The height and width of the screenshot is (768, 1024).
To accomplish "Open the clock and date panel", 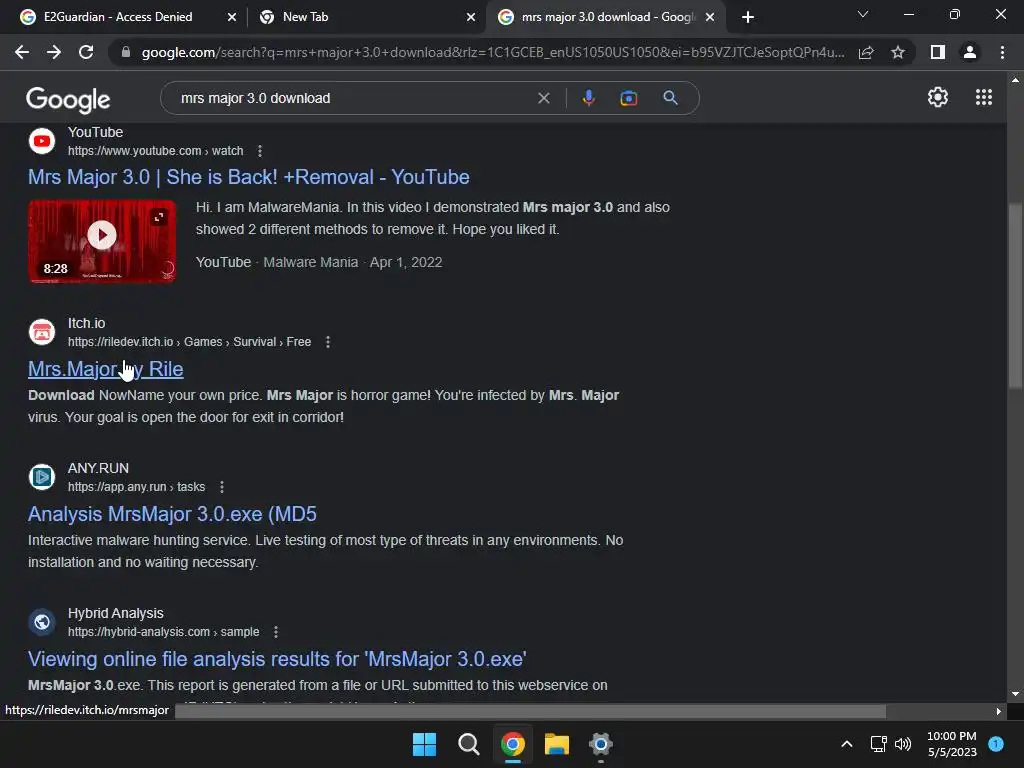I will [x=952, y=744].
